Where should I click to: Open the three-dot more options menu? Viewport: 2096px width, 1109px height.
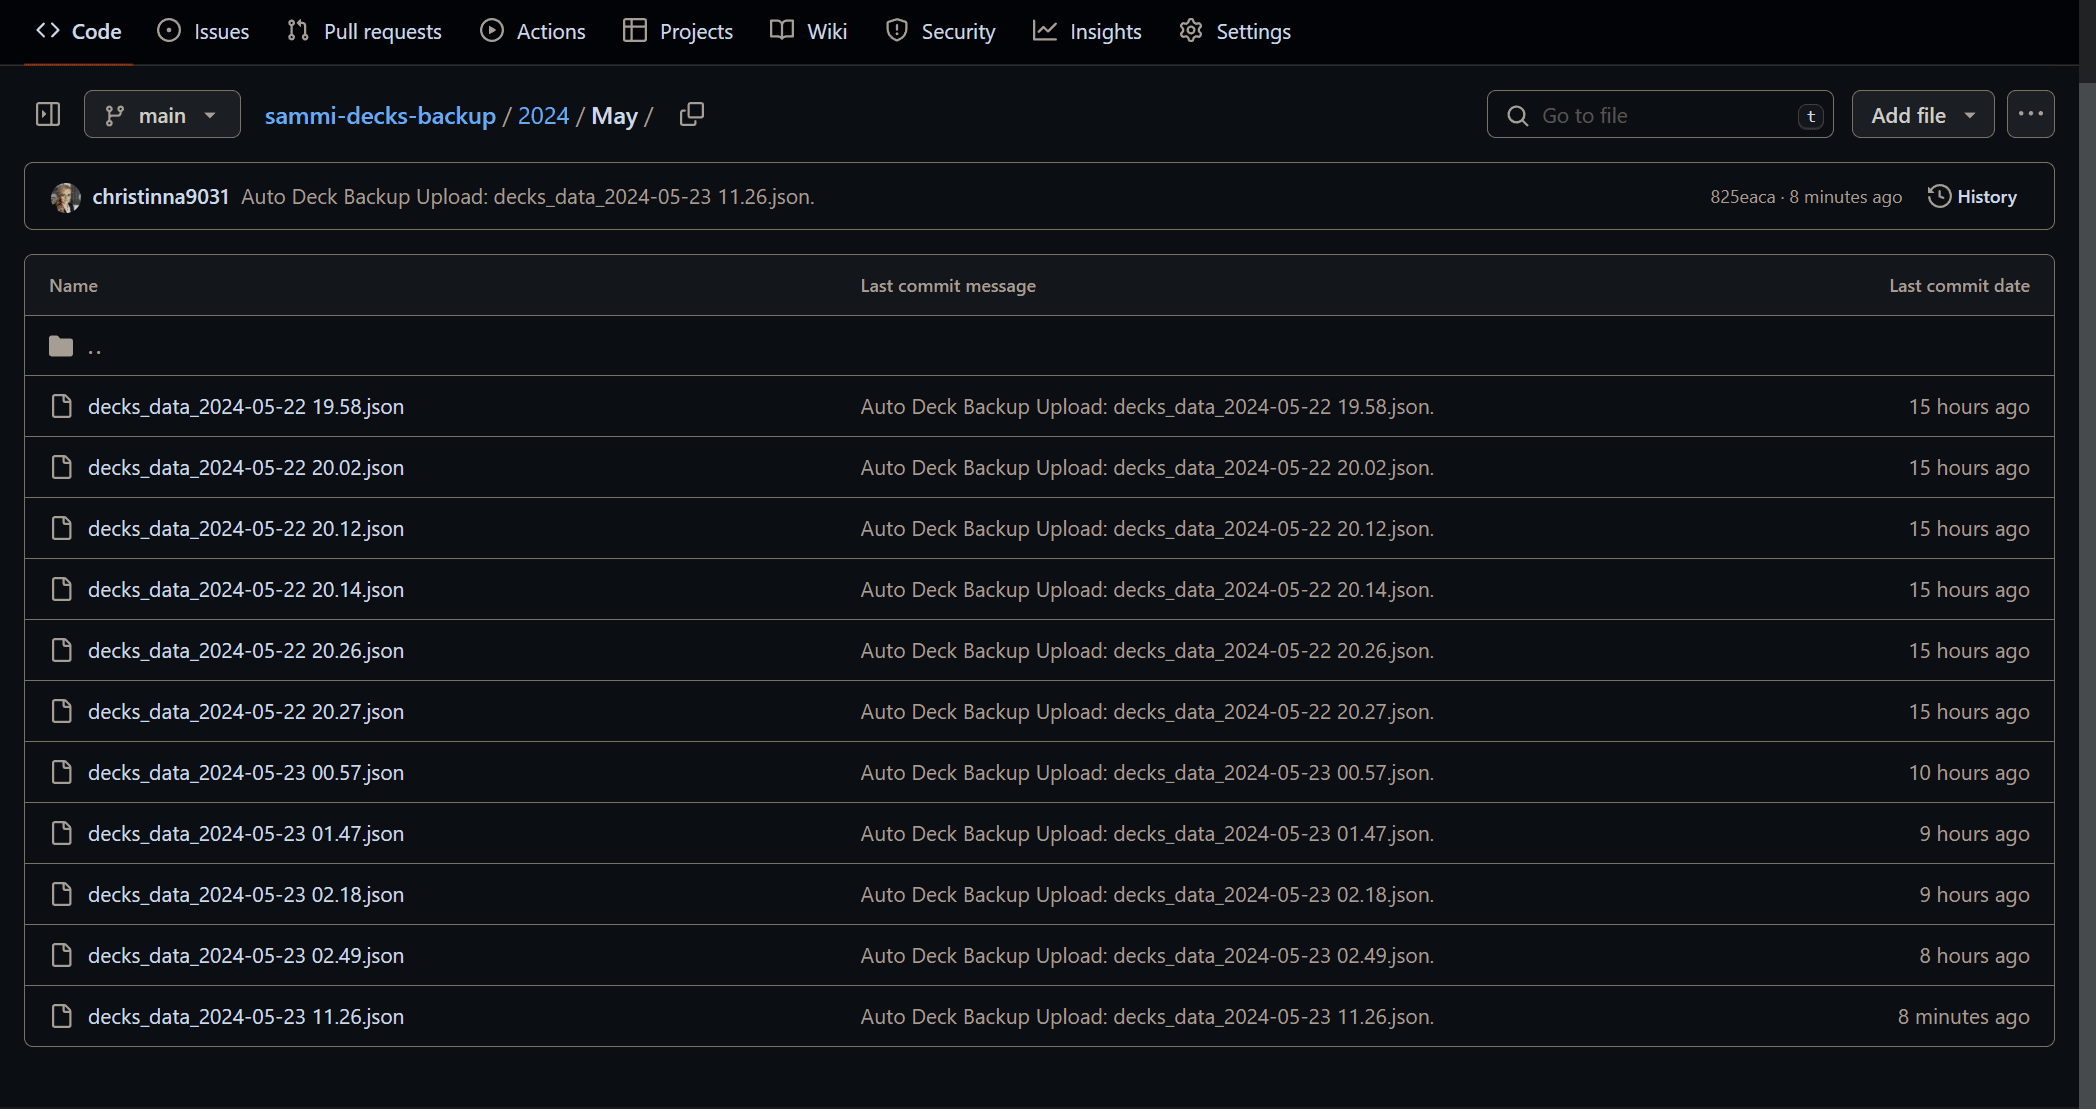tap(2030, 114)
